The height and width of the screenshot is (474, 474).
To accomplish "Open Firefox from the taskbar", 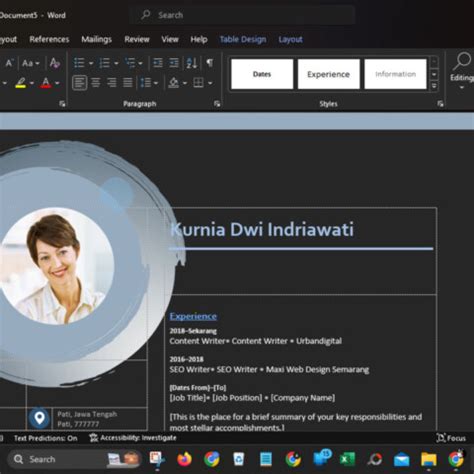I will pyautogui.click(x=184, y=459).
